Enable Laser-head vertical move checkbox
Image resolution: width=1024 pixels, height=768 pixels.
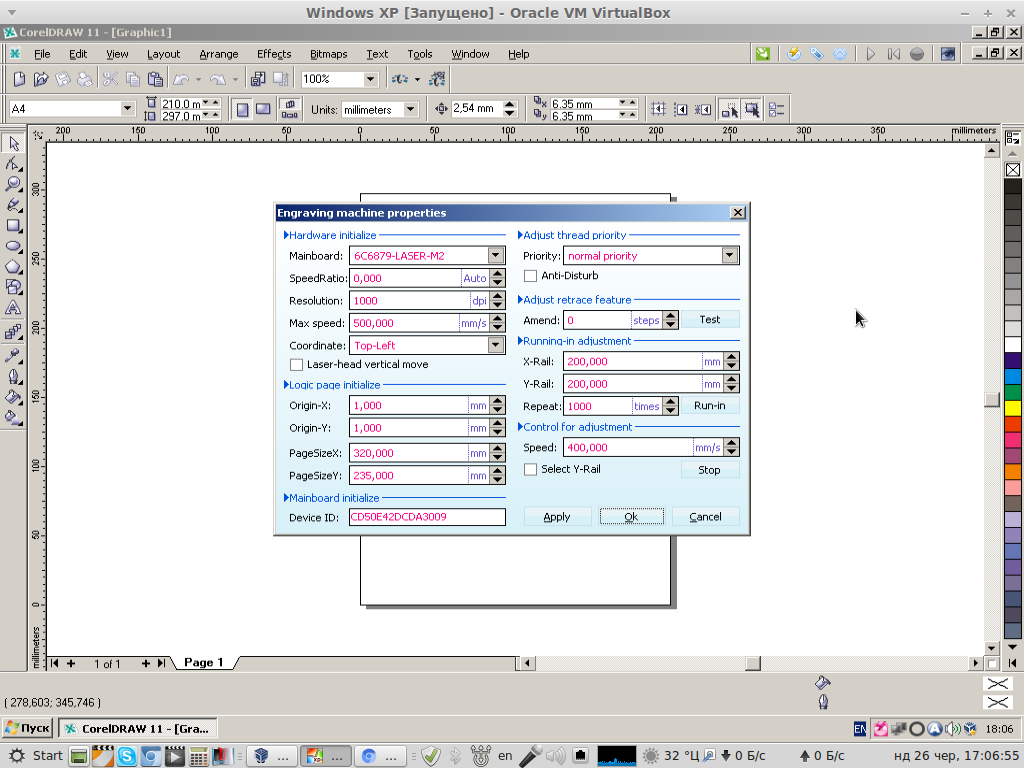(296, 365)
